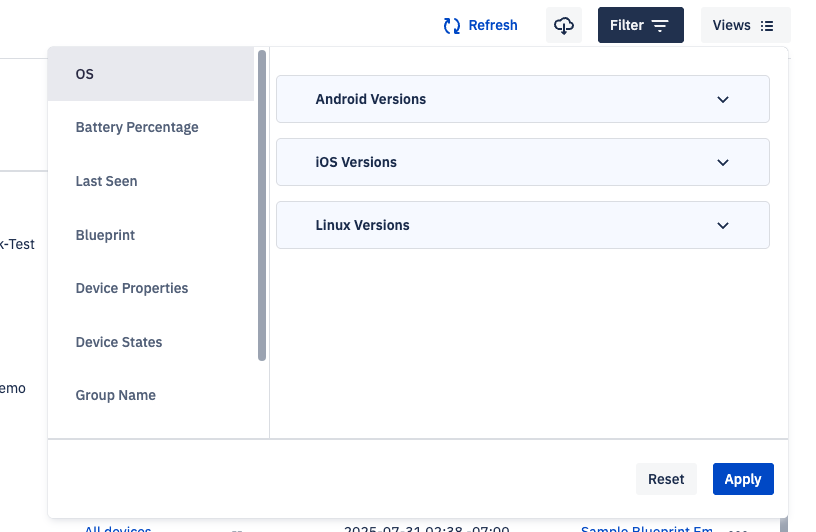Screen dimensions: 816x532
Task: Open the Views list button
Action: [745, 26]
